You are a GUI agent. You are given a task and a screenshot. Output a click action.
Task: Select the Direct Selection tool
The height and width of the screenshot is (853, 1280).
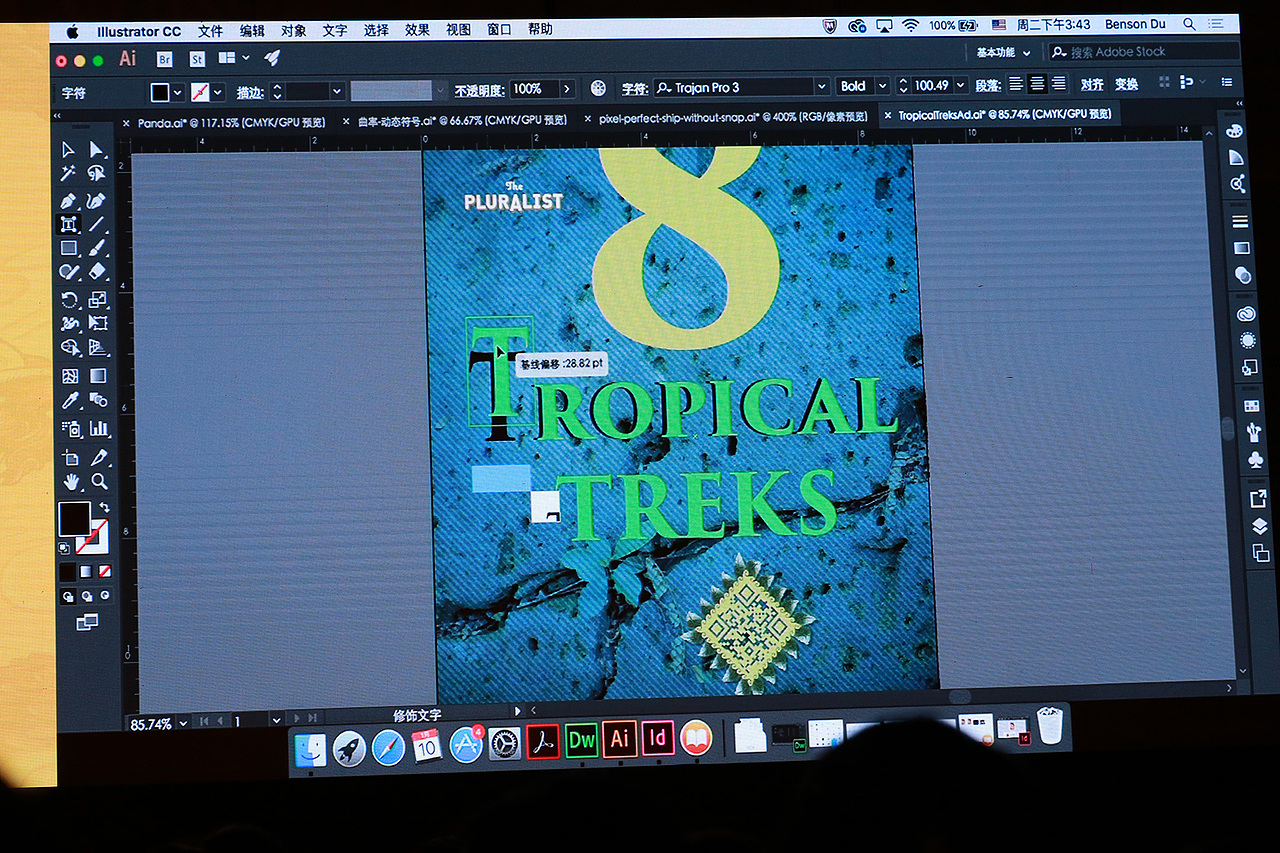[97, 150]
